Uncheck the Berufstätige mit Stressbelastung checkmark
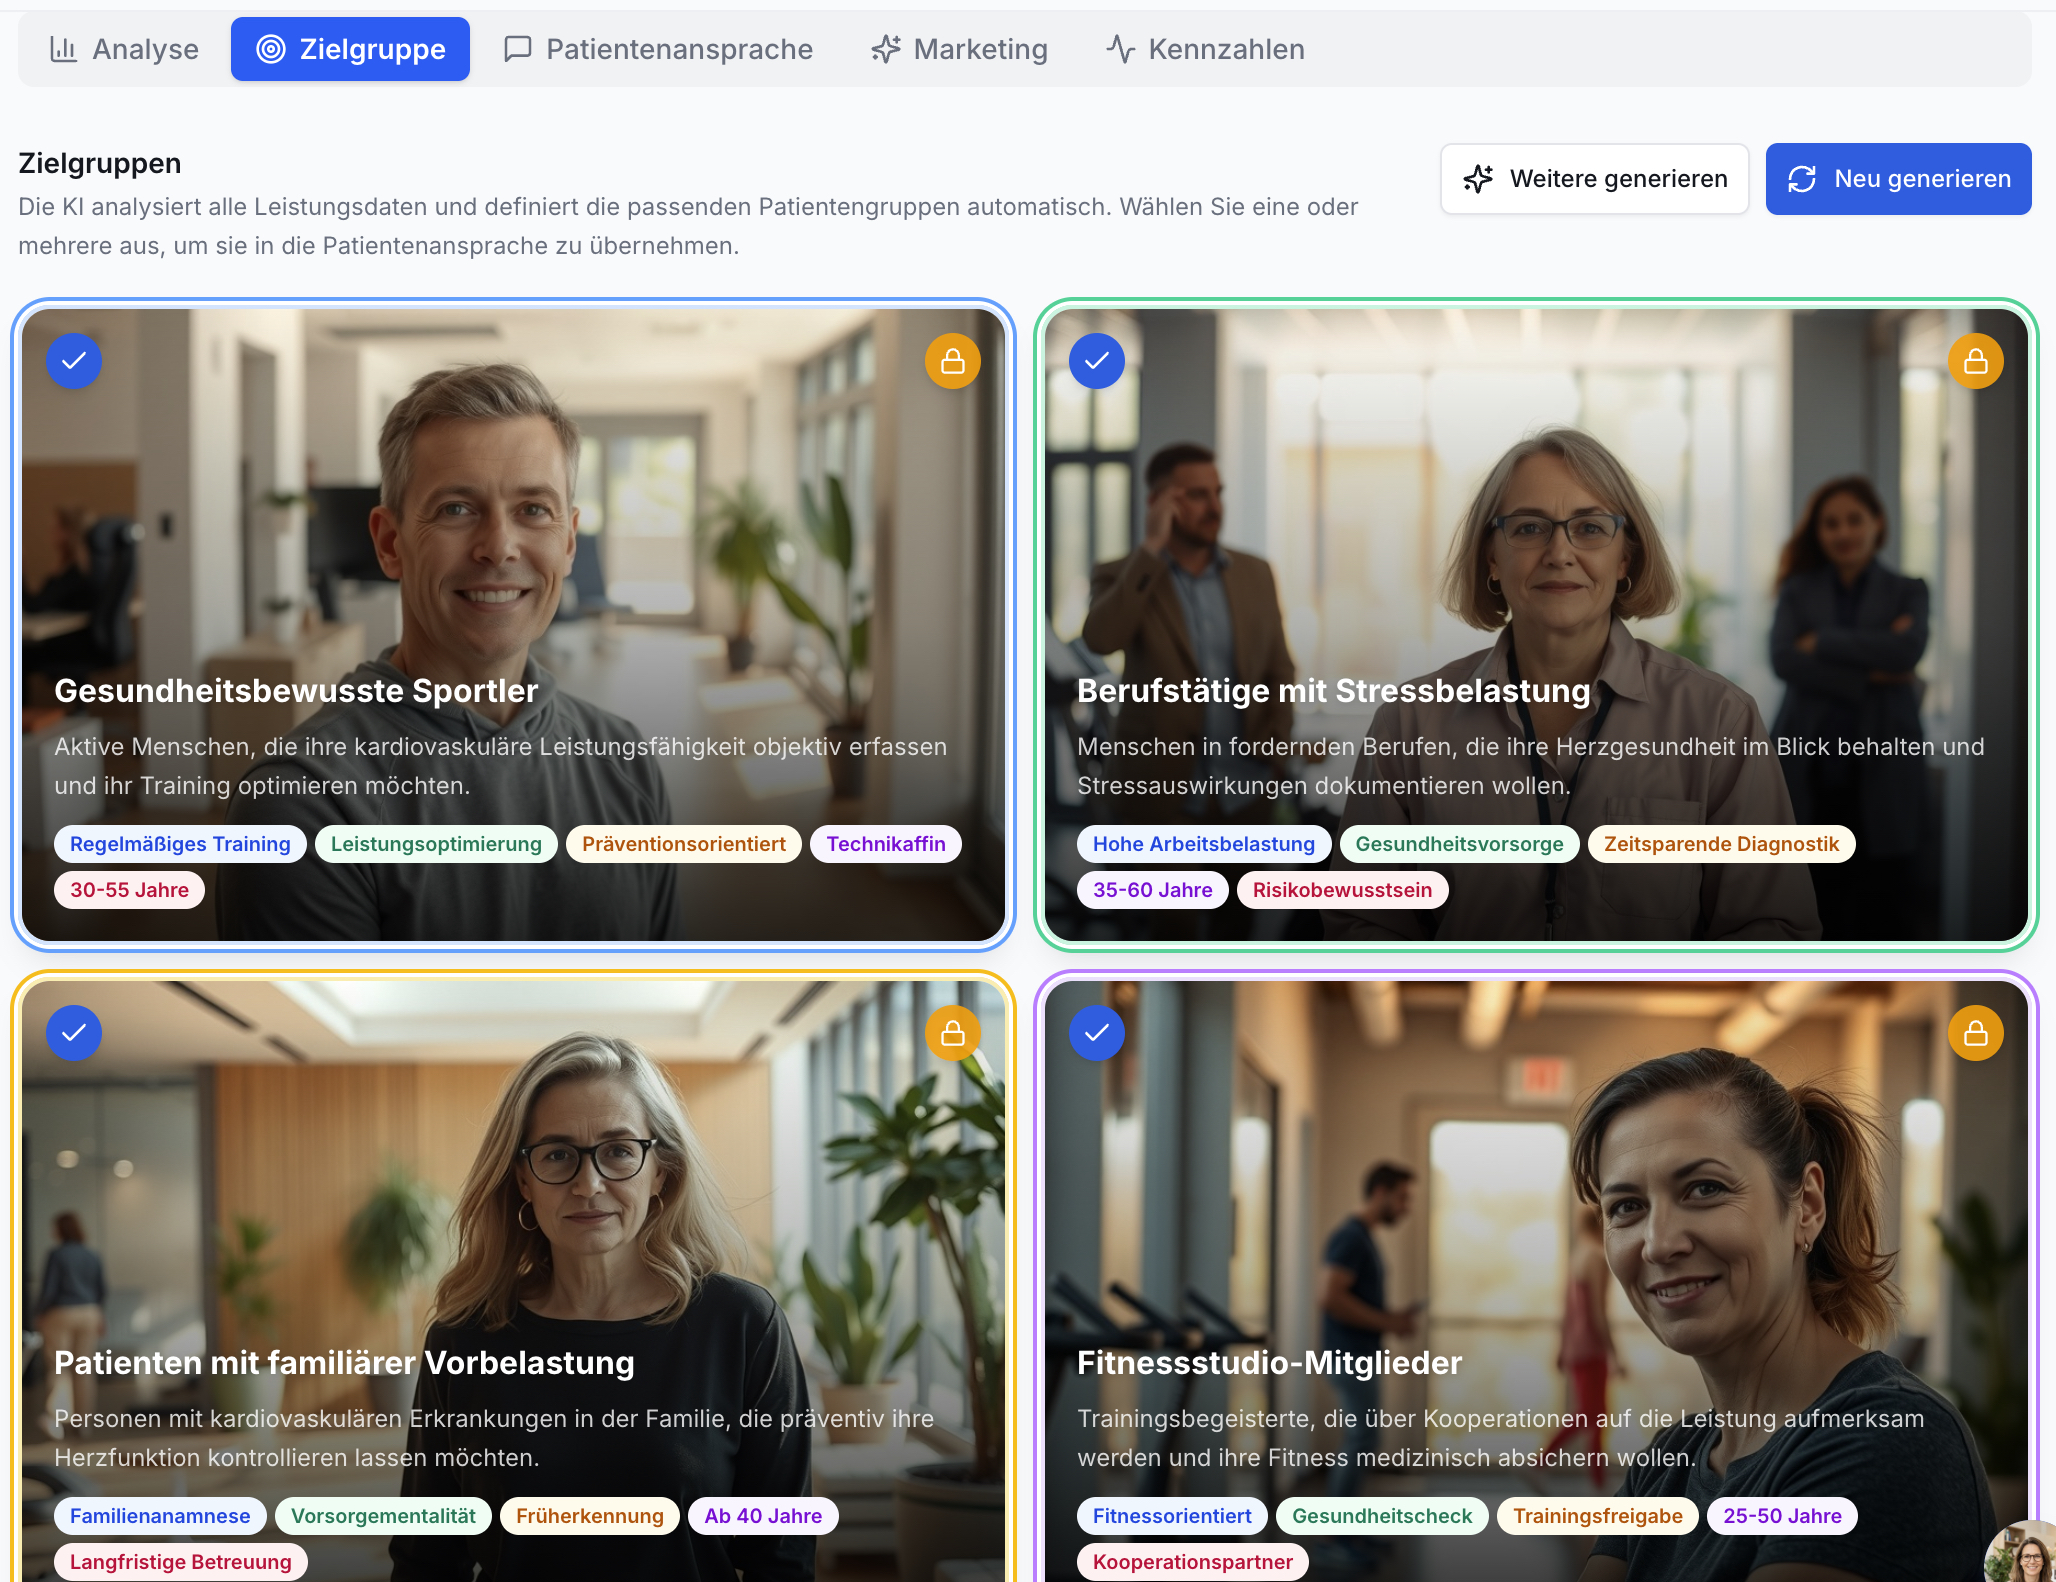 click(1097, 361)
